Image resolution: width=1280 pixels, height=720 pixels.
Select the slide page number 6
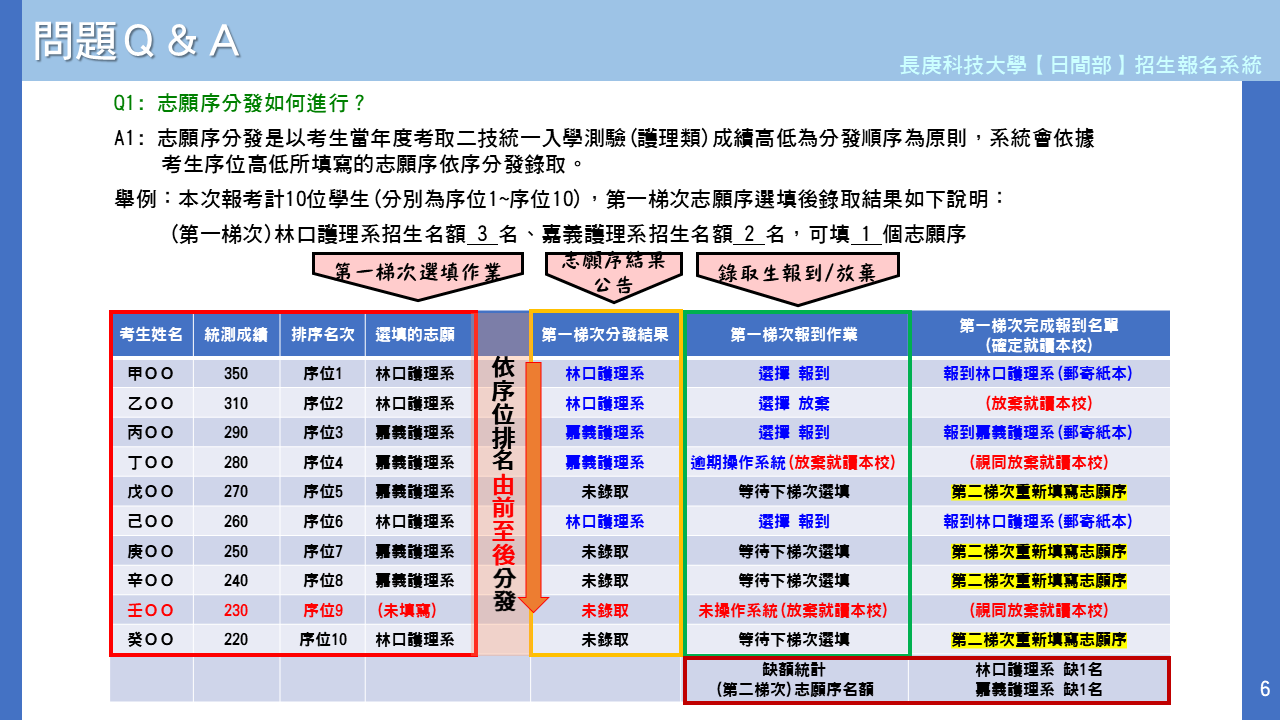pos(1264,689)
